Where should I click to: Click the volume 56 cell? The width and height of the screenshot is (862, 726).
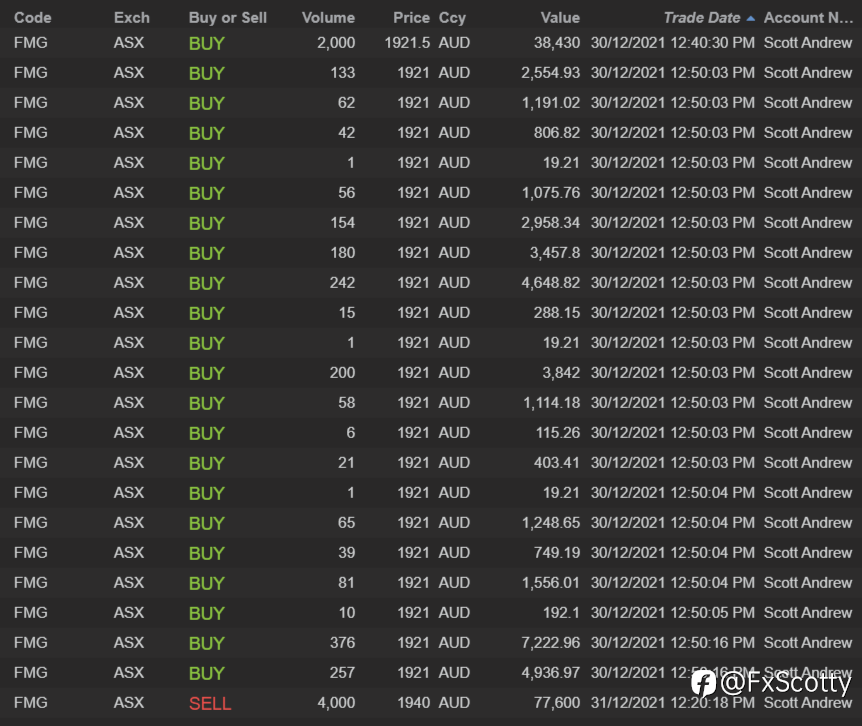tap(346, 192)
